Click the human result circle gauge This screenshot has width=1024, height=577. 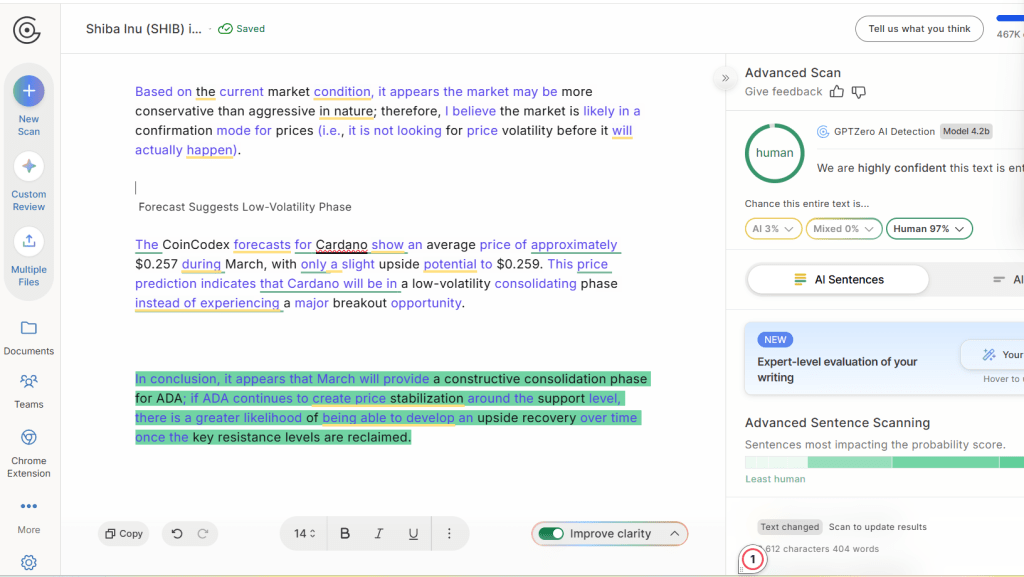point(775,153)
